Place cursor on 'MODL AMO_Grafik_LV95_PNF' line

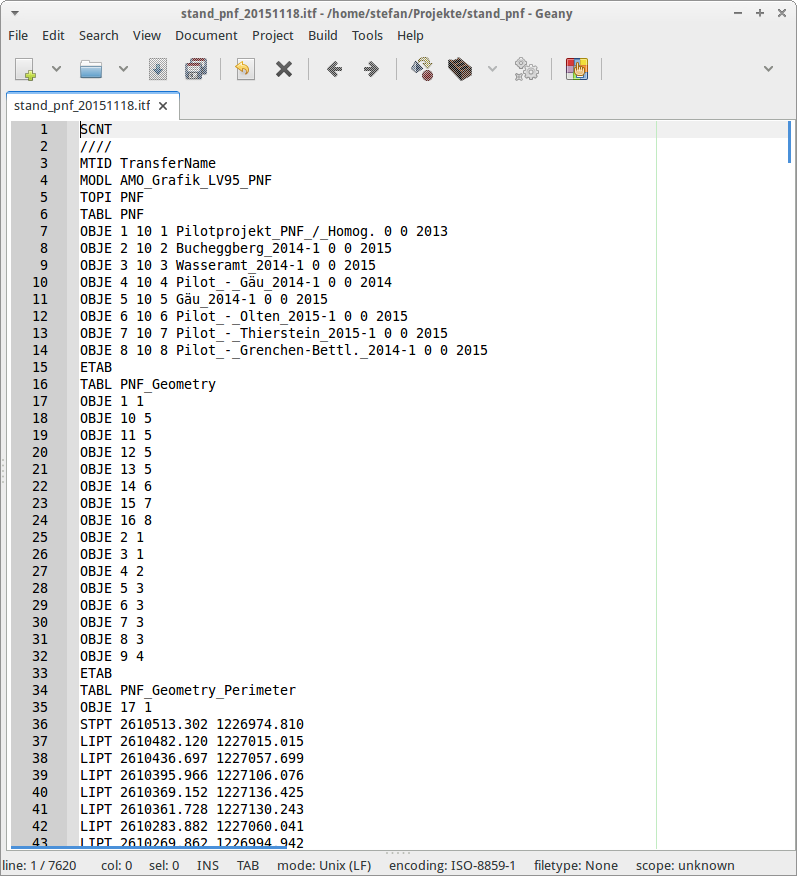(175, 180)
